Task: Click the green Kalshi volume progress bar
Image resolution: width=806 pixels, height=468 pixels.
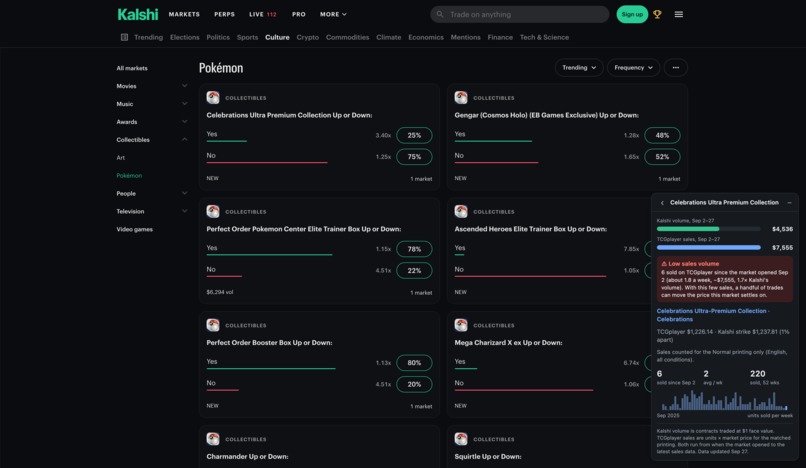Action: (708, 229)
